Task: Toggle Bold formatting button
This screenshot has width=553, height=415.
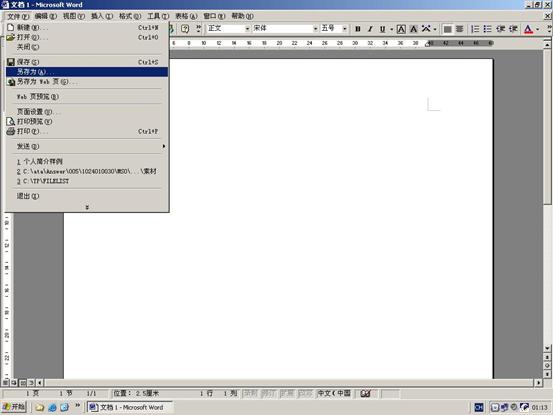Action: (x=358, y=29)
